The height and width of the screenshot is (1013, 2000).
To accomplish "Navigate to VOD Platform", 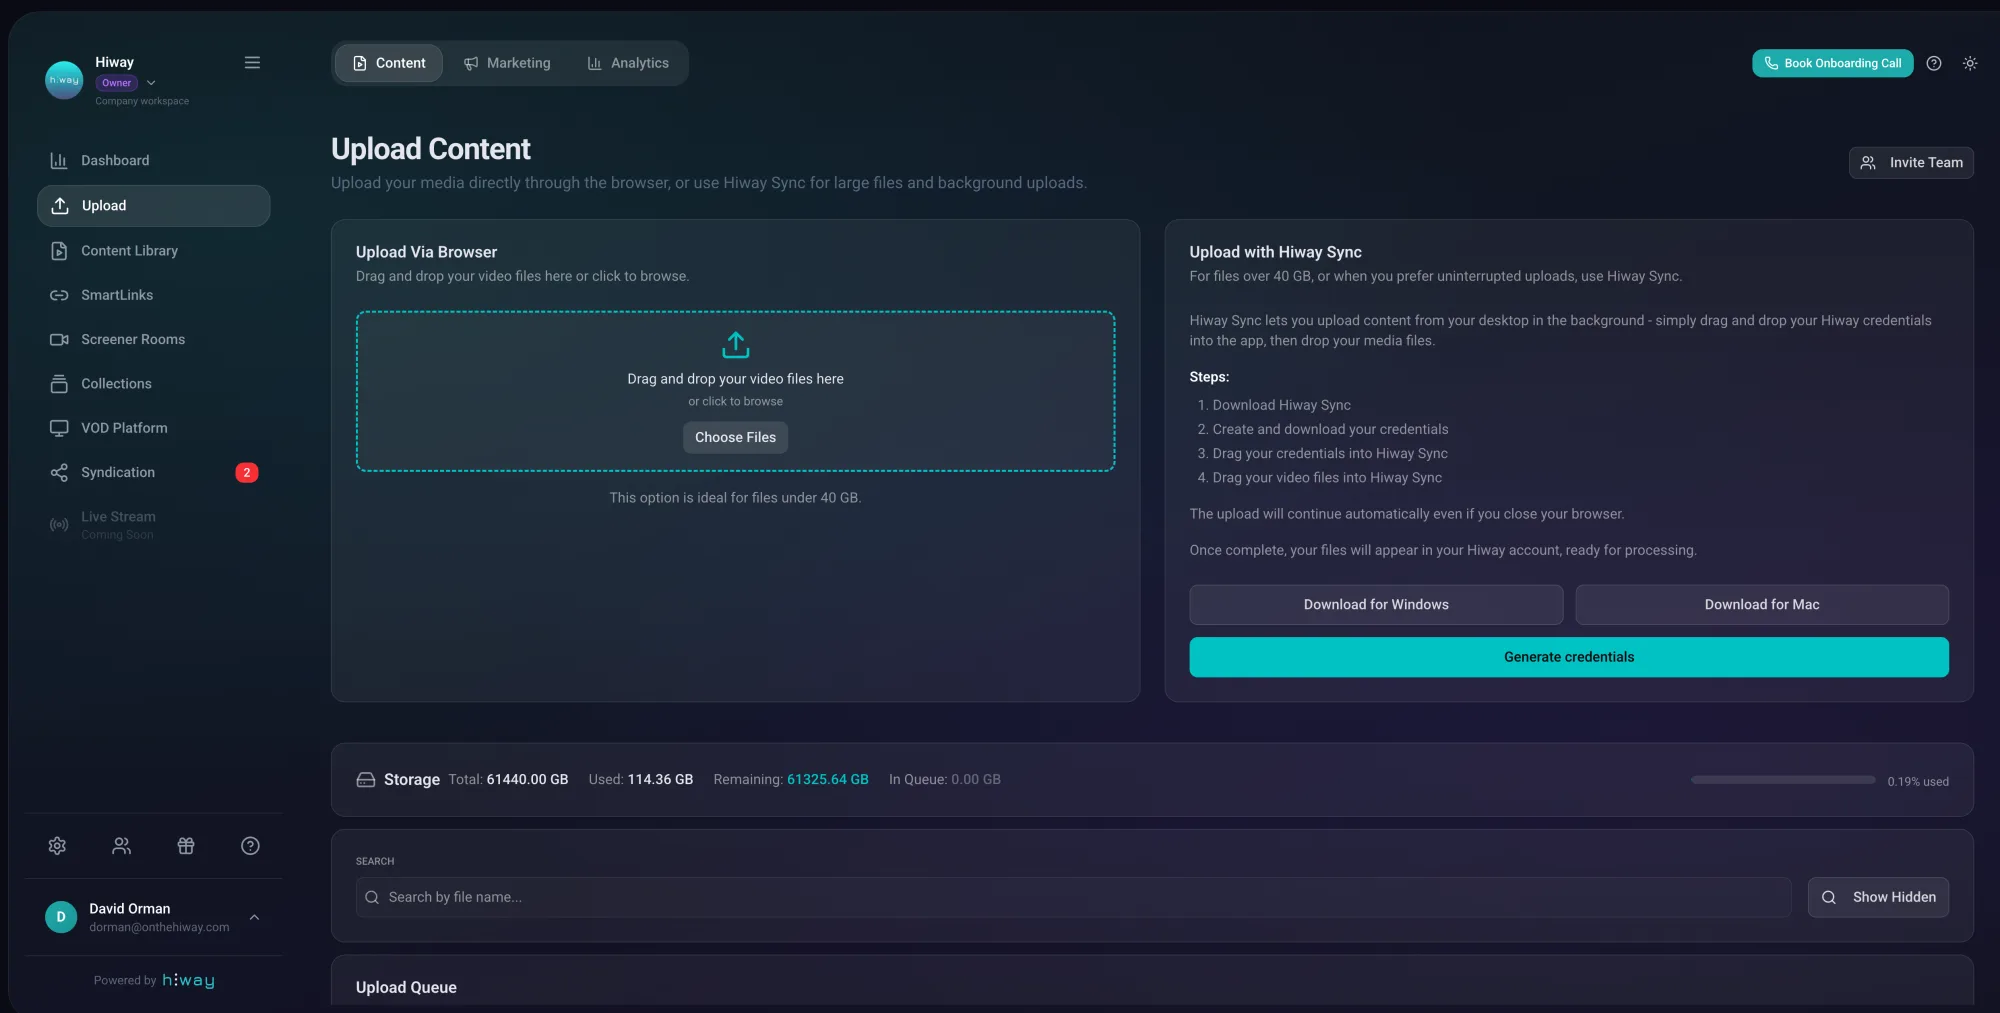I will 153,428.
